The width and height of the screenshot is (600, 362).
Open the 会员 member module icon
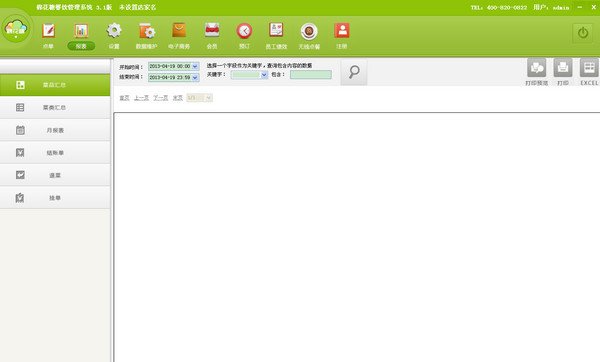(212, 30)
